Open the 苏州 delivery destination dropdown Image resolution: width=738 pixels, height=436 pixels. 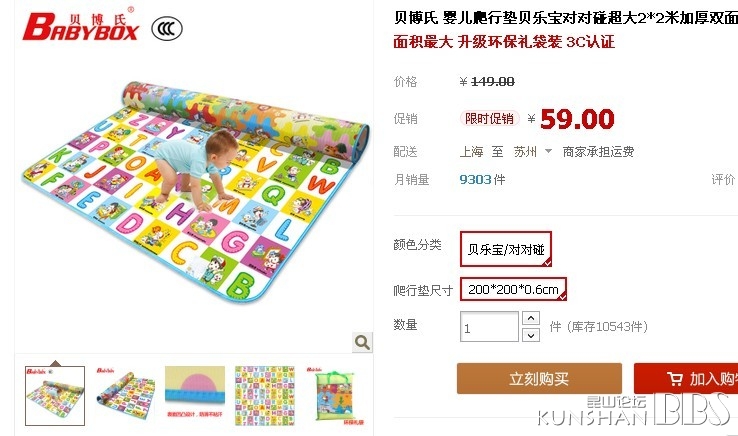coord(525,152)
